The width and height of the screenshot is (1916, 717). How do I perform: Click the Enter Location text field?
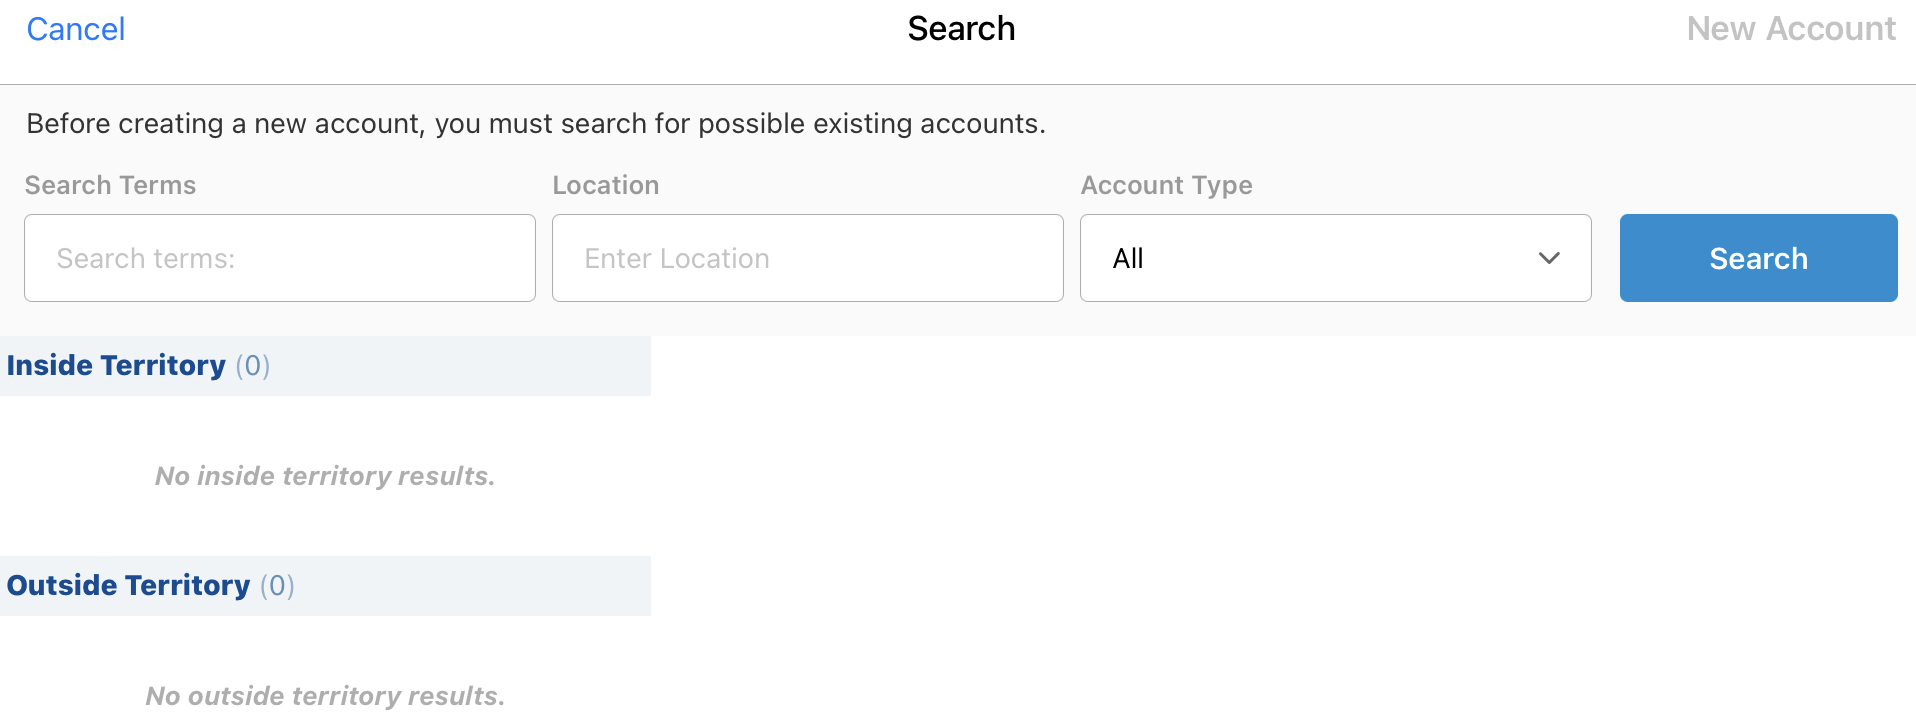click(807, 258)
